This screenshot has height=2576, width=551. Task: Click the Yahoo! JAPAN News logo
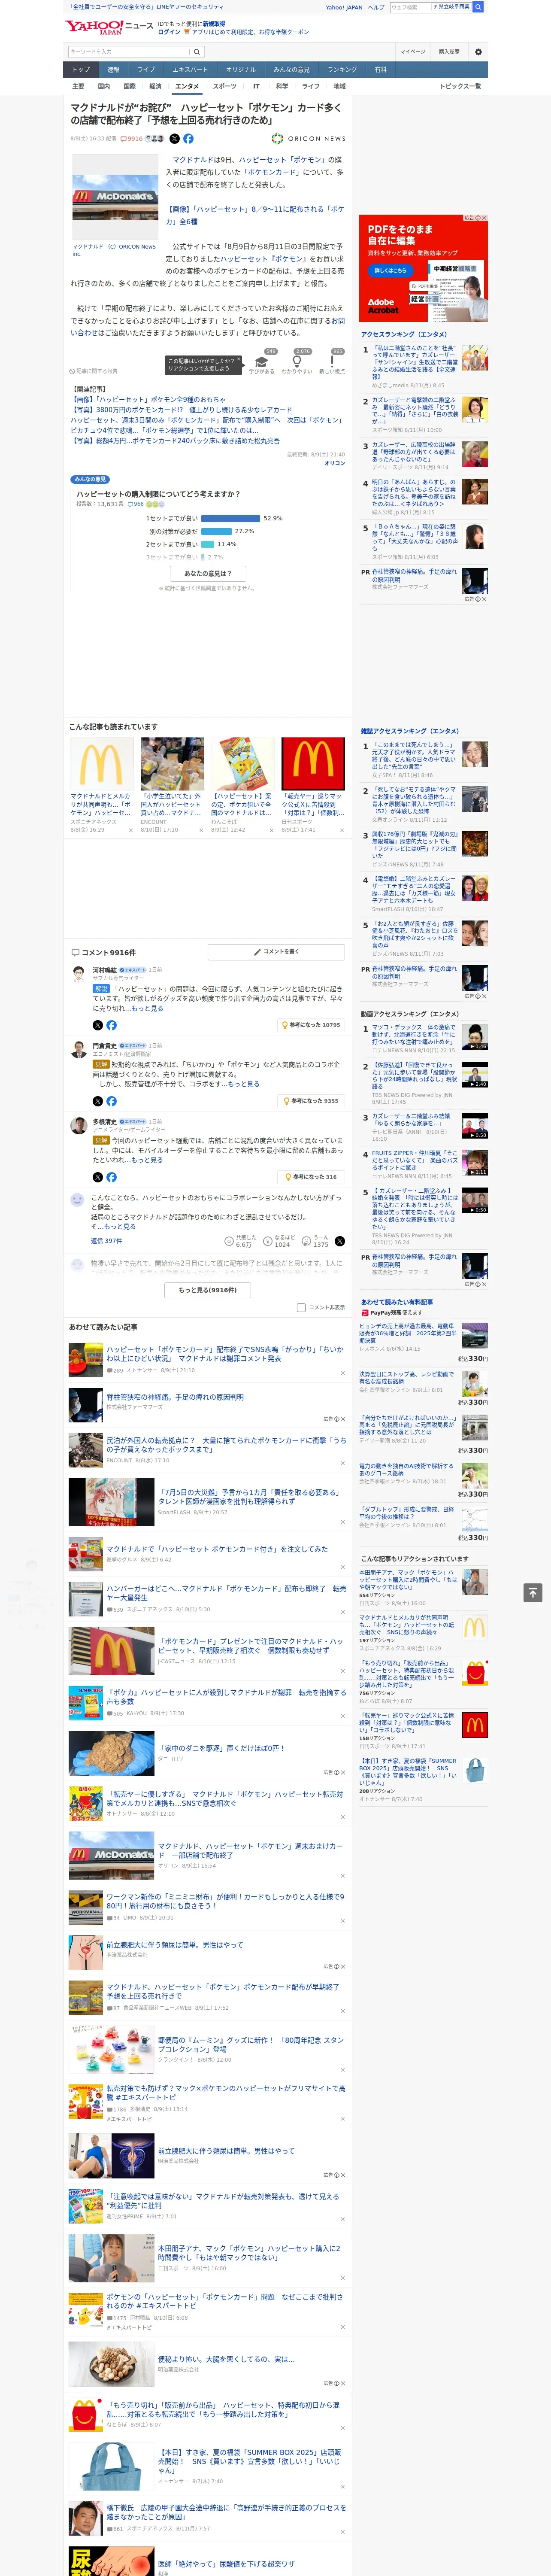[x=109, y=27]
